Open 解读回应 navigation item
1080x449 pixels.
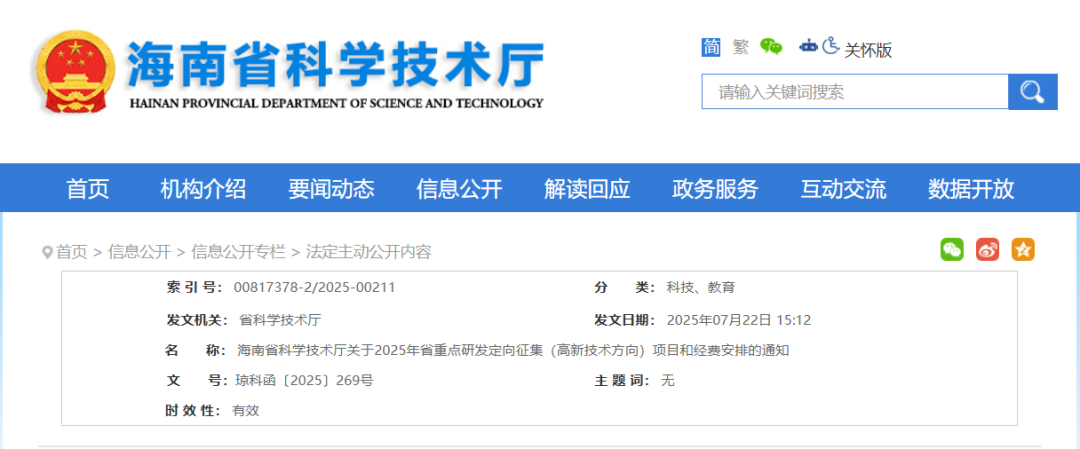click(x=587, y=189)
